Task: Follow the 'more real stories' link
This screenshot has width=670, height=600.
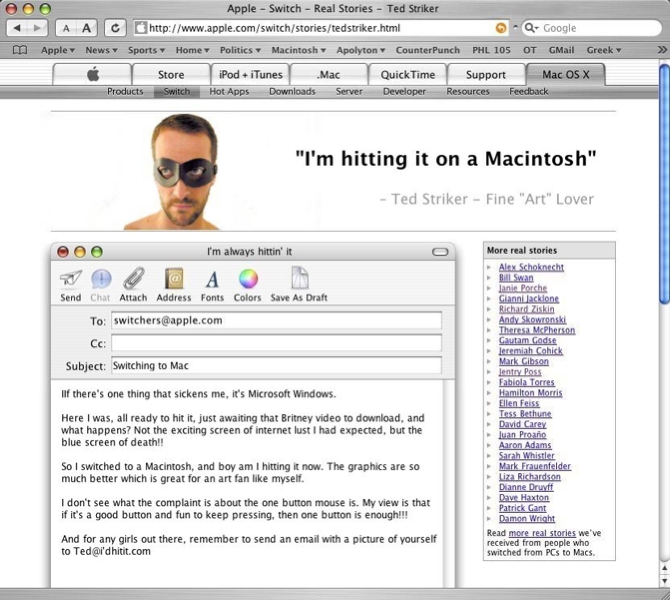Action: click(540, 534)
